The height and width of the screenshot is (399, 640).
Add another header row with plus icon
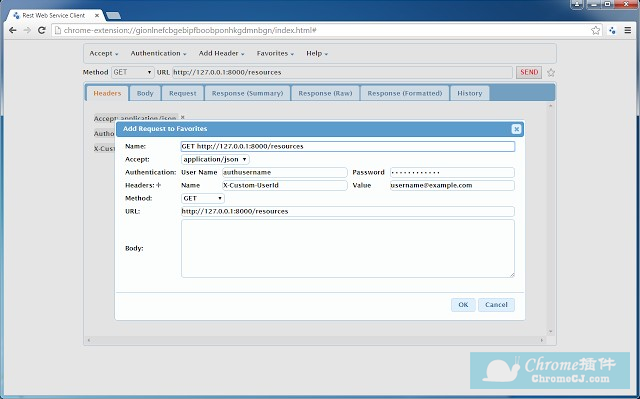point(159,185)
